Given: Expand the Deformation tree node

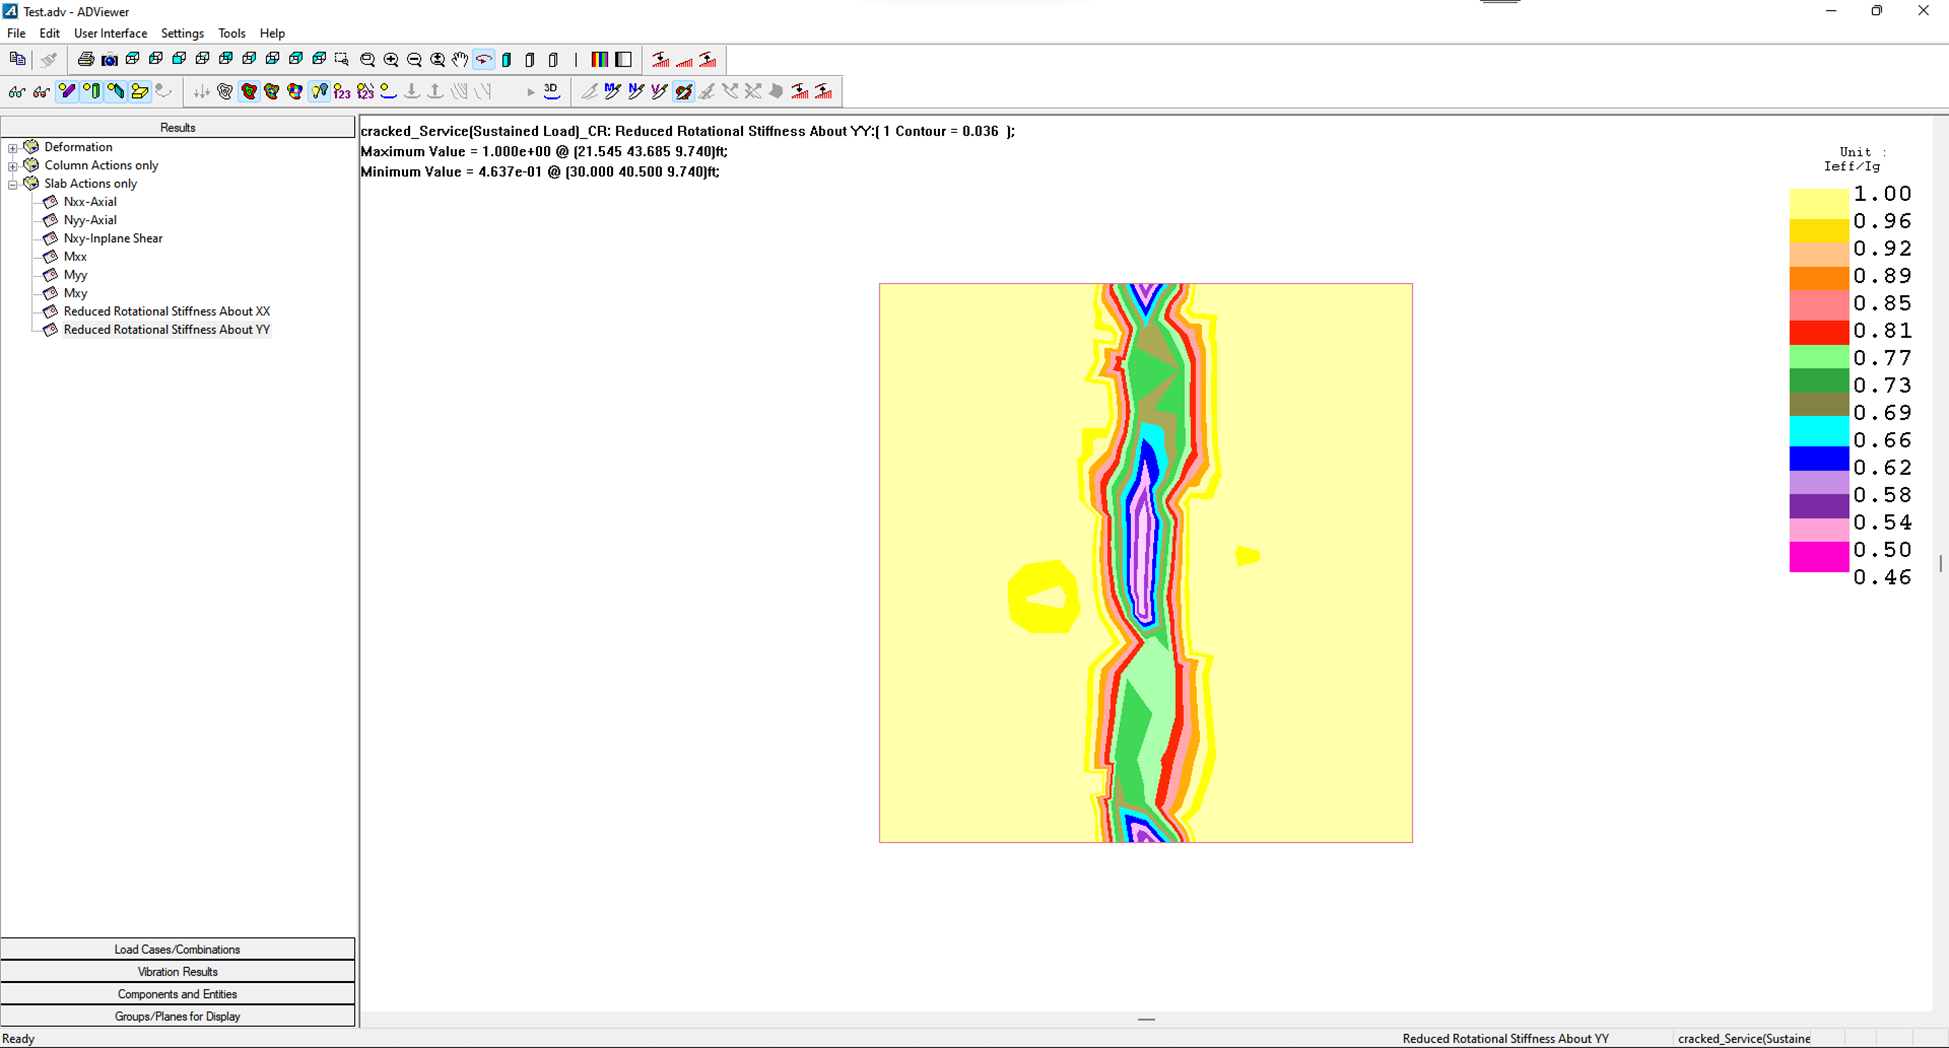Looking at the screenshot, I should pyautogui.click(x=13, y=148).
